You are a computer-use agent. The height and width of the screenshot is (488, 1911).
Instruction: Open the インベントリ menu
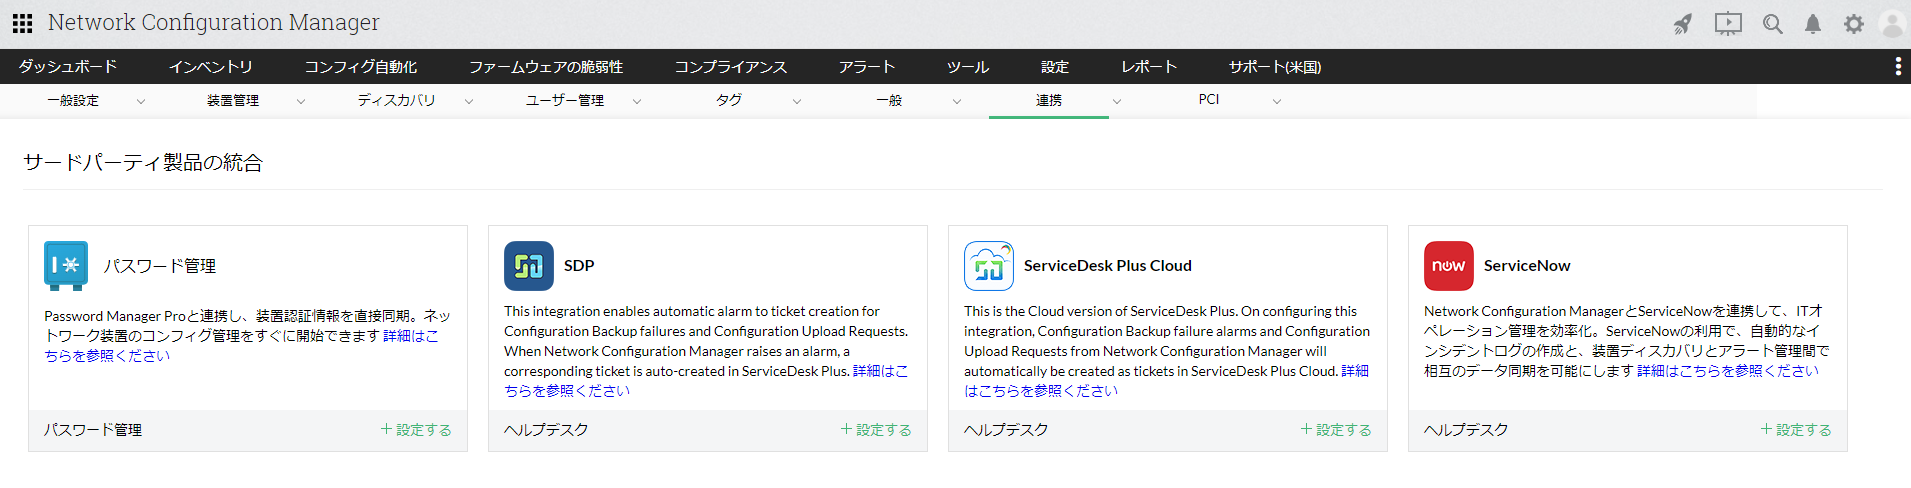pos(210,67)
